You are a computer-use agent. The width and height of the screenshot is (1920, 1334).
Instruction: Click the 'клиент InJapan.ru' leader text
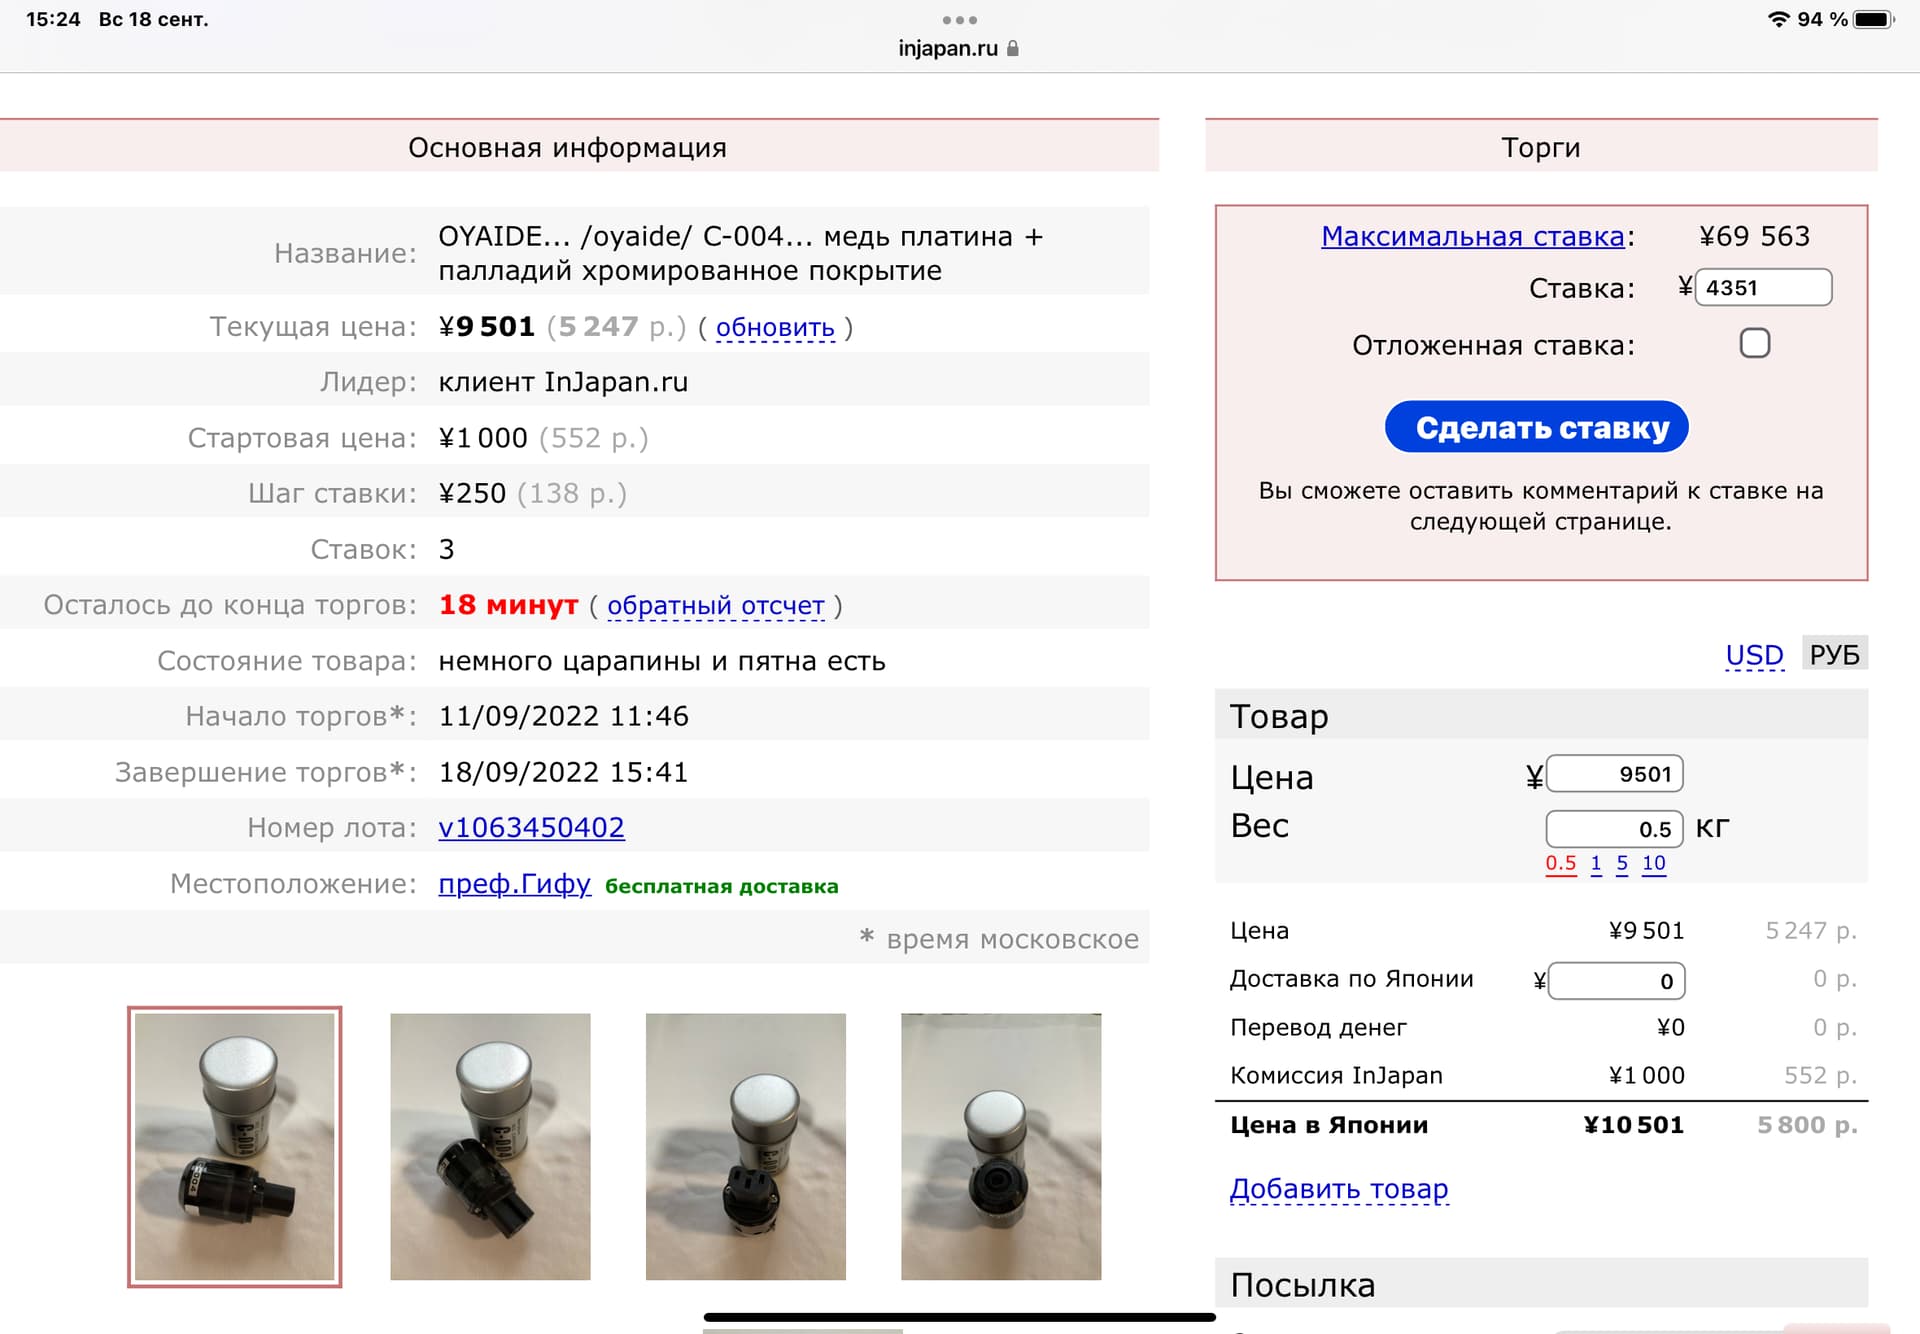tap(563, 382)
